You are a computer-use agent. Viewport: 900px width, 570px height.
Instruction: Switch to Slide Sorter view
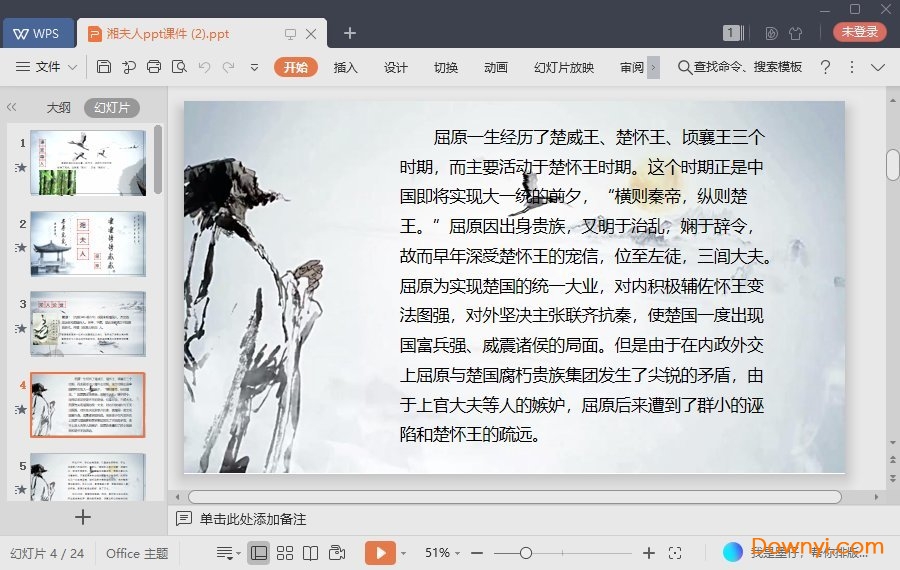285,553
